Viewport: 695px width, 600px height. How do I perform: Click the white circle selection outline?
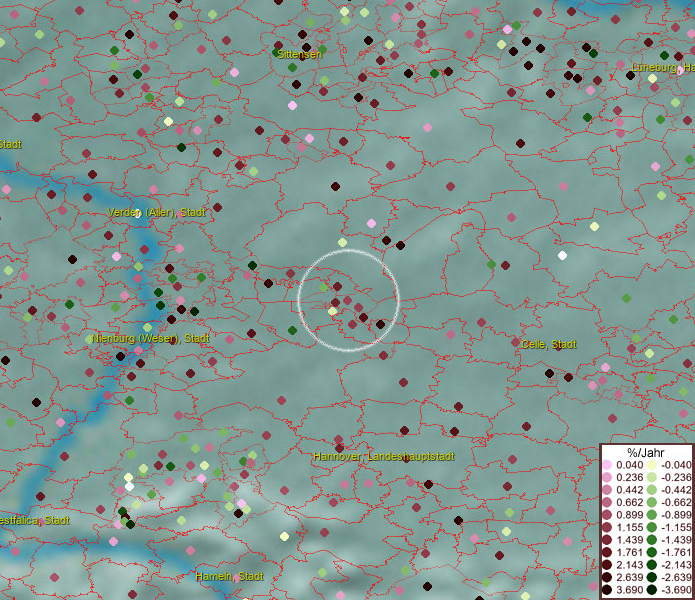click(x=399, y=300)
